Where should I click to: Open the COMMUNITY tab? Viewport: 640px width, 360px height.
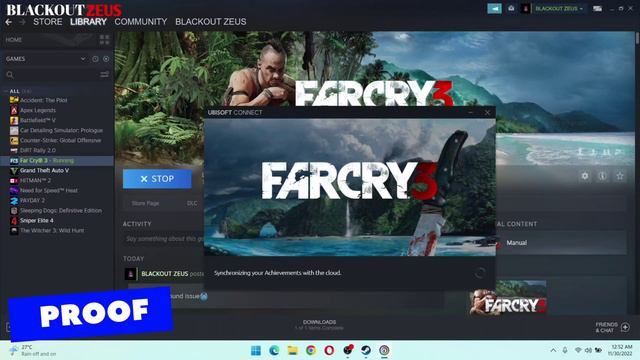[x=141, y=22]
